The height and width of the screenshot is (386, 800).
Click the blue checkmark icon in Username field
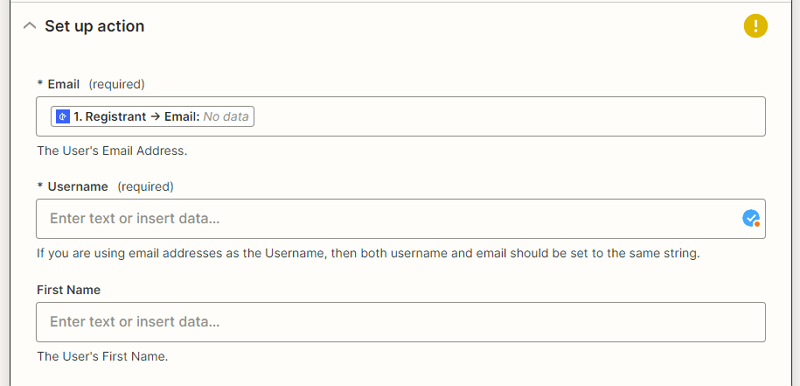(x=751, y=218)
